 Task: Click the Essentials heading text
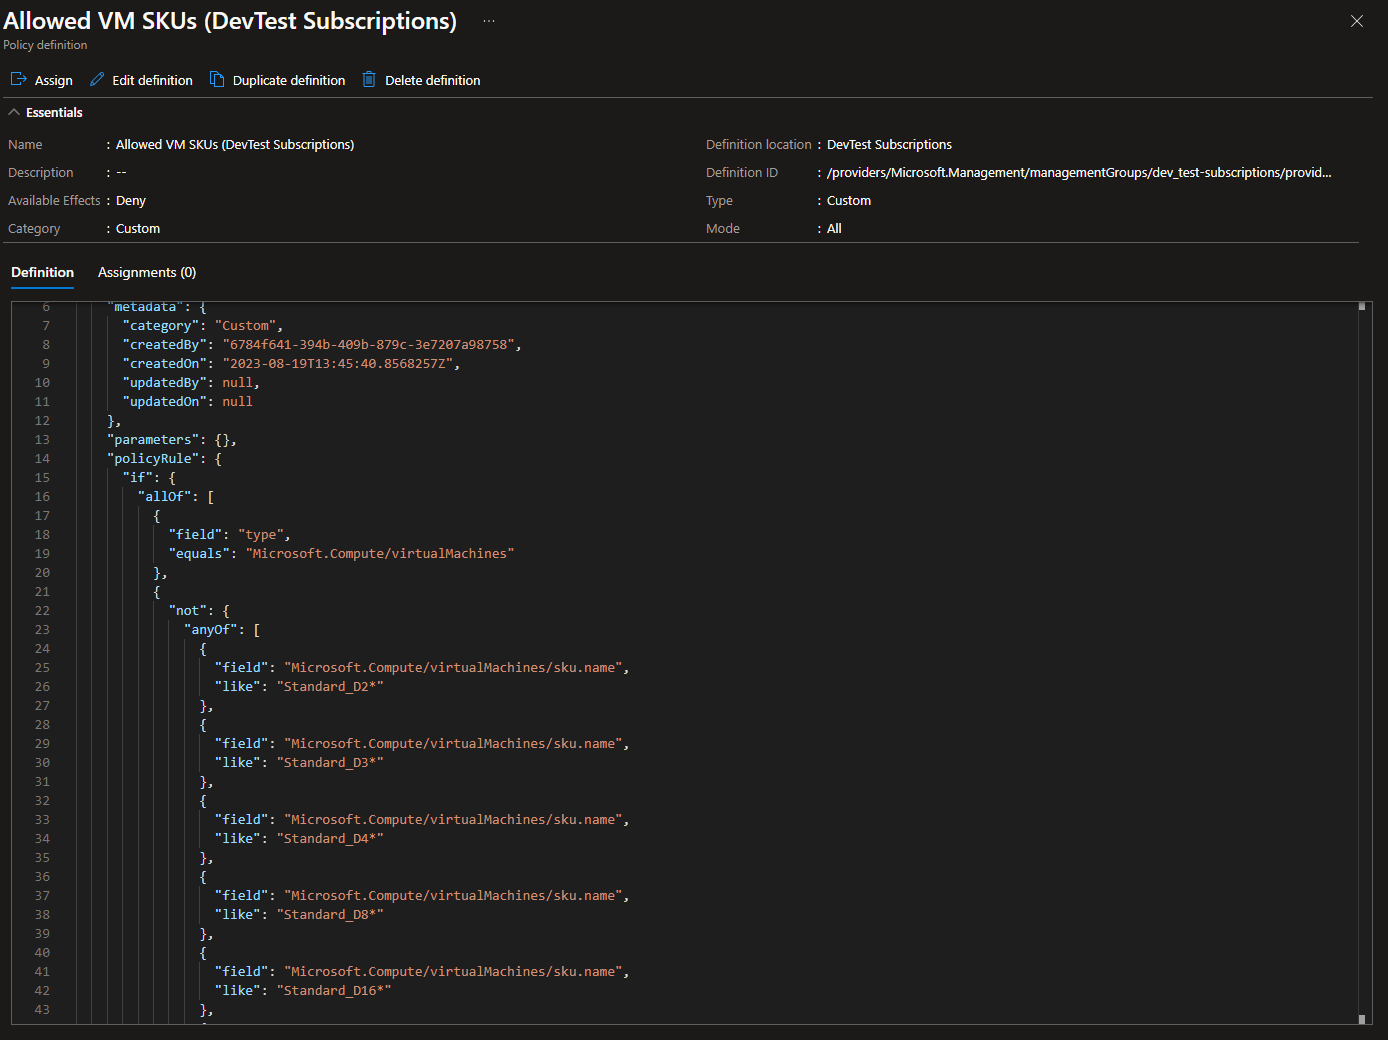tap(54, 112)
